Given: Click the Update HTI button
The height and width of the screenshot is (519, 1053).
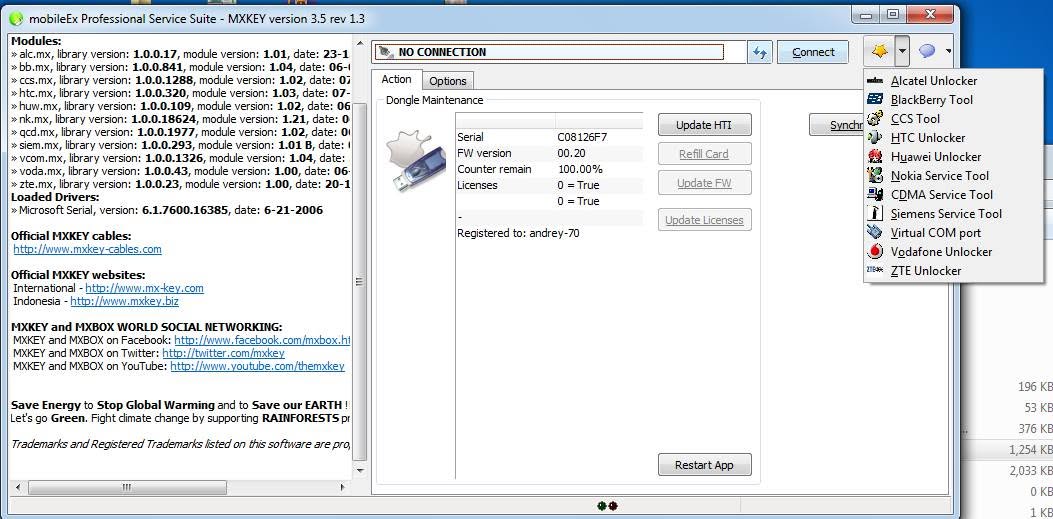Looking at the screenshot, I should click(x=704, y=125).
